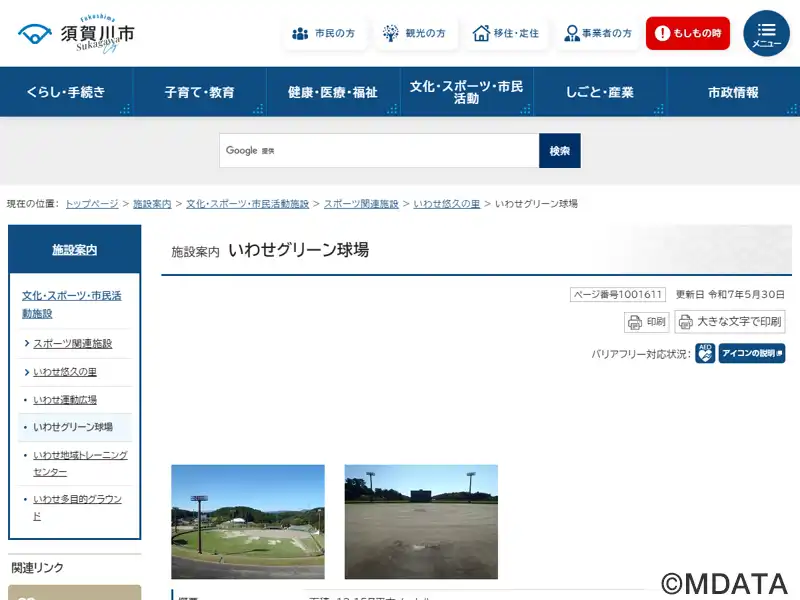Open the 移住・定住 relocation page
The height and width of the screenshot is (600, 800).
(x=506, y=33)
